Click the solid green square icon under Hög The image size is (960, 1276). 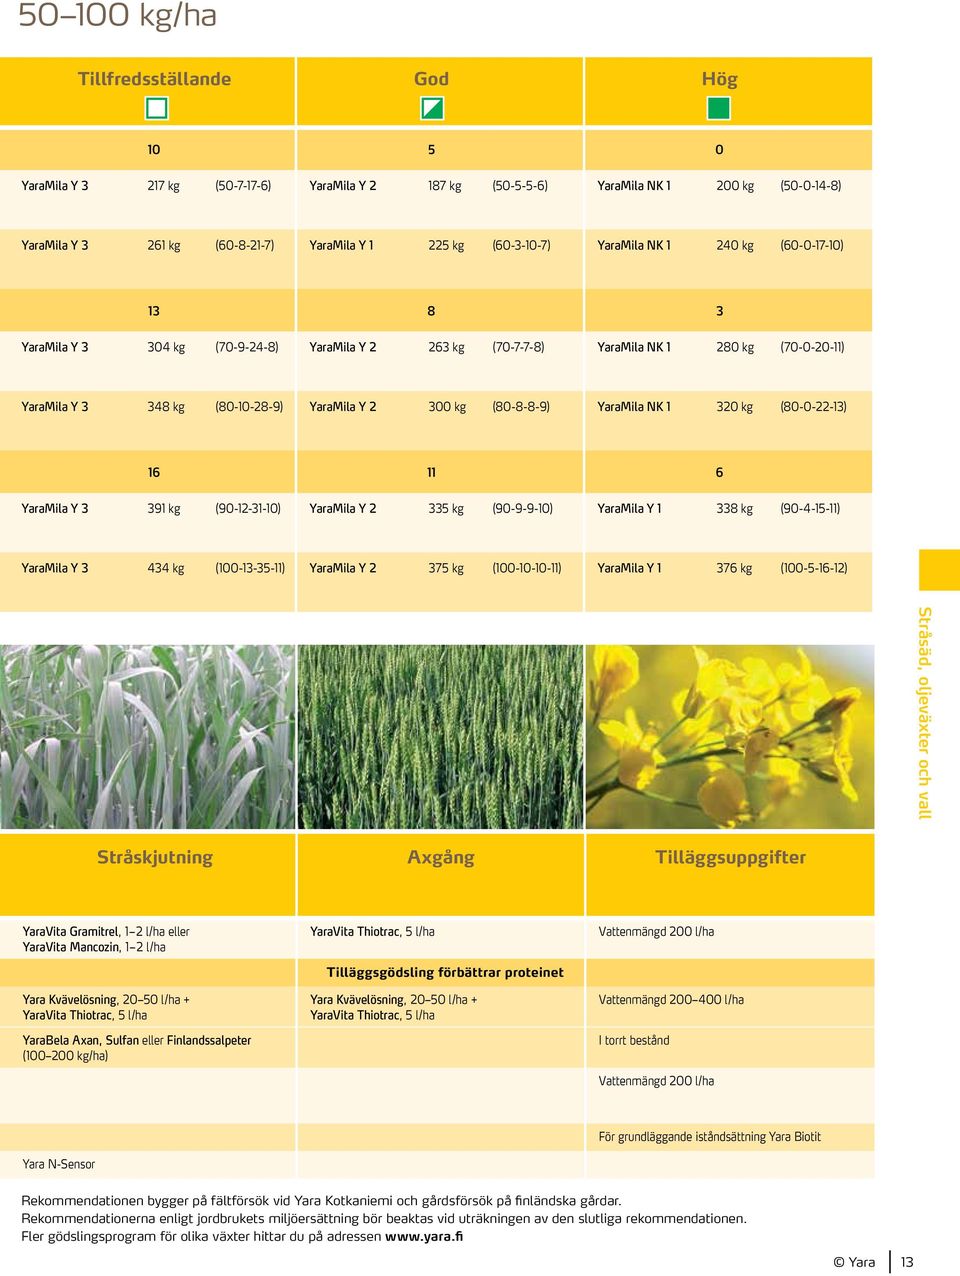click(x=719, y=107)
